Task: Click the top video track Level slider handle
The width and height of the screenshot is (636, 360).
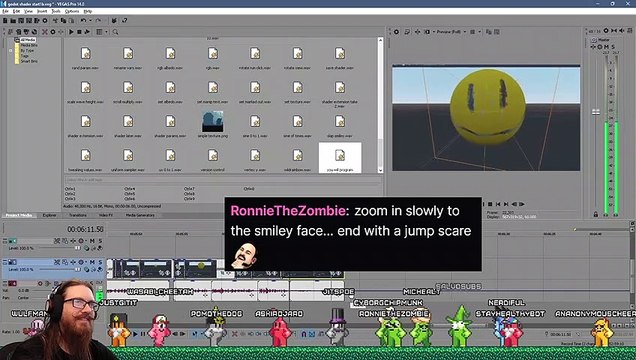Action: click(x=77, y=248)
